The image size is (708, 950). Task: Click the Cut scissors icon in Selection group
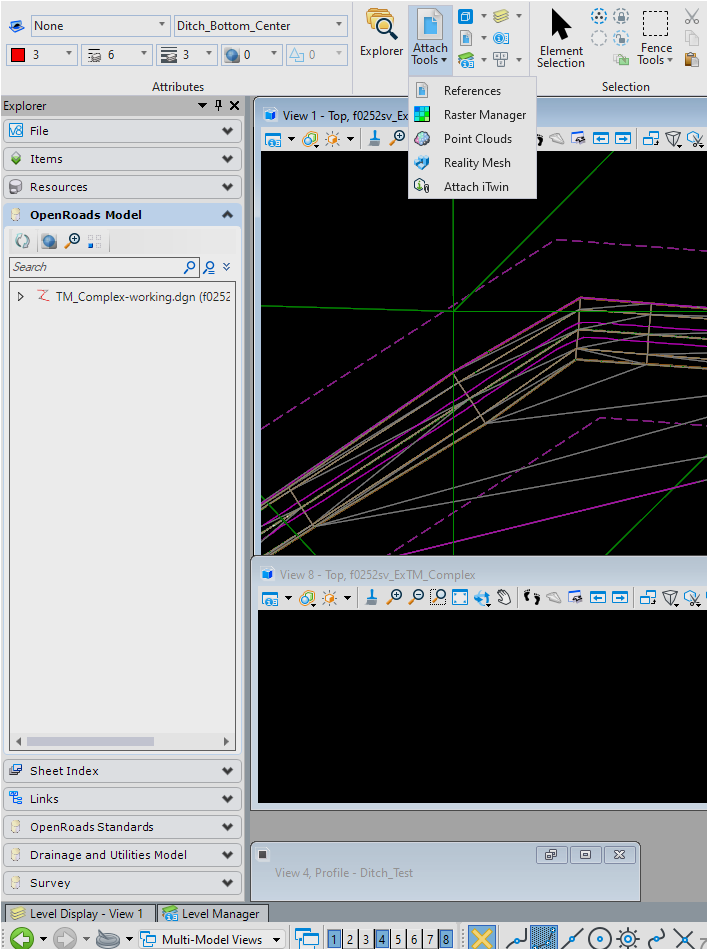pos(692,16)
